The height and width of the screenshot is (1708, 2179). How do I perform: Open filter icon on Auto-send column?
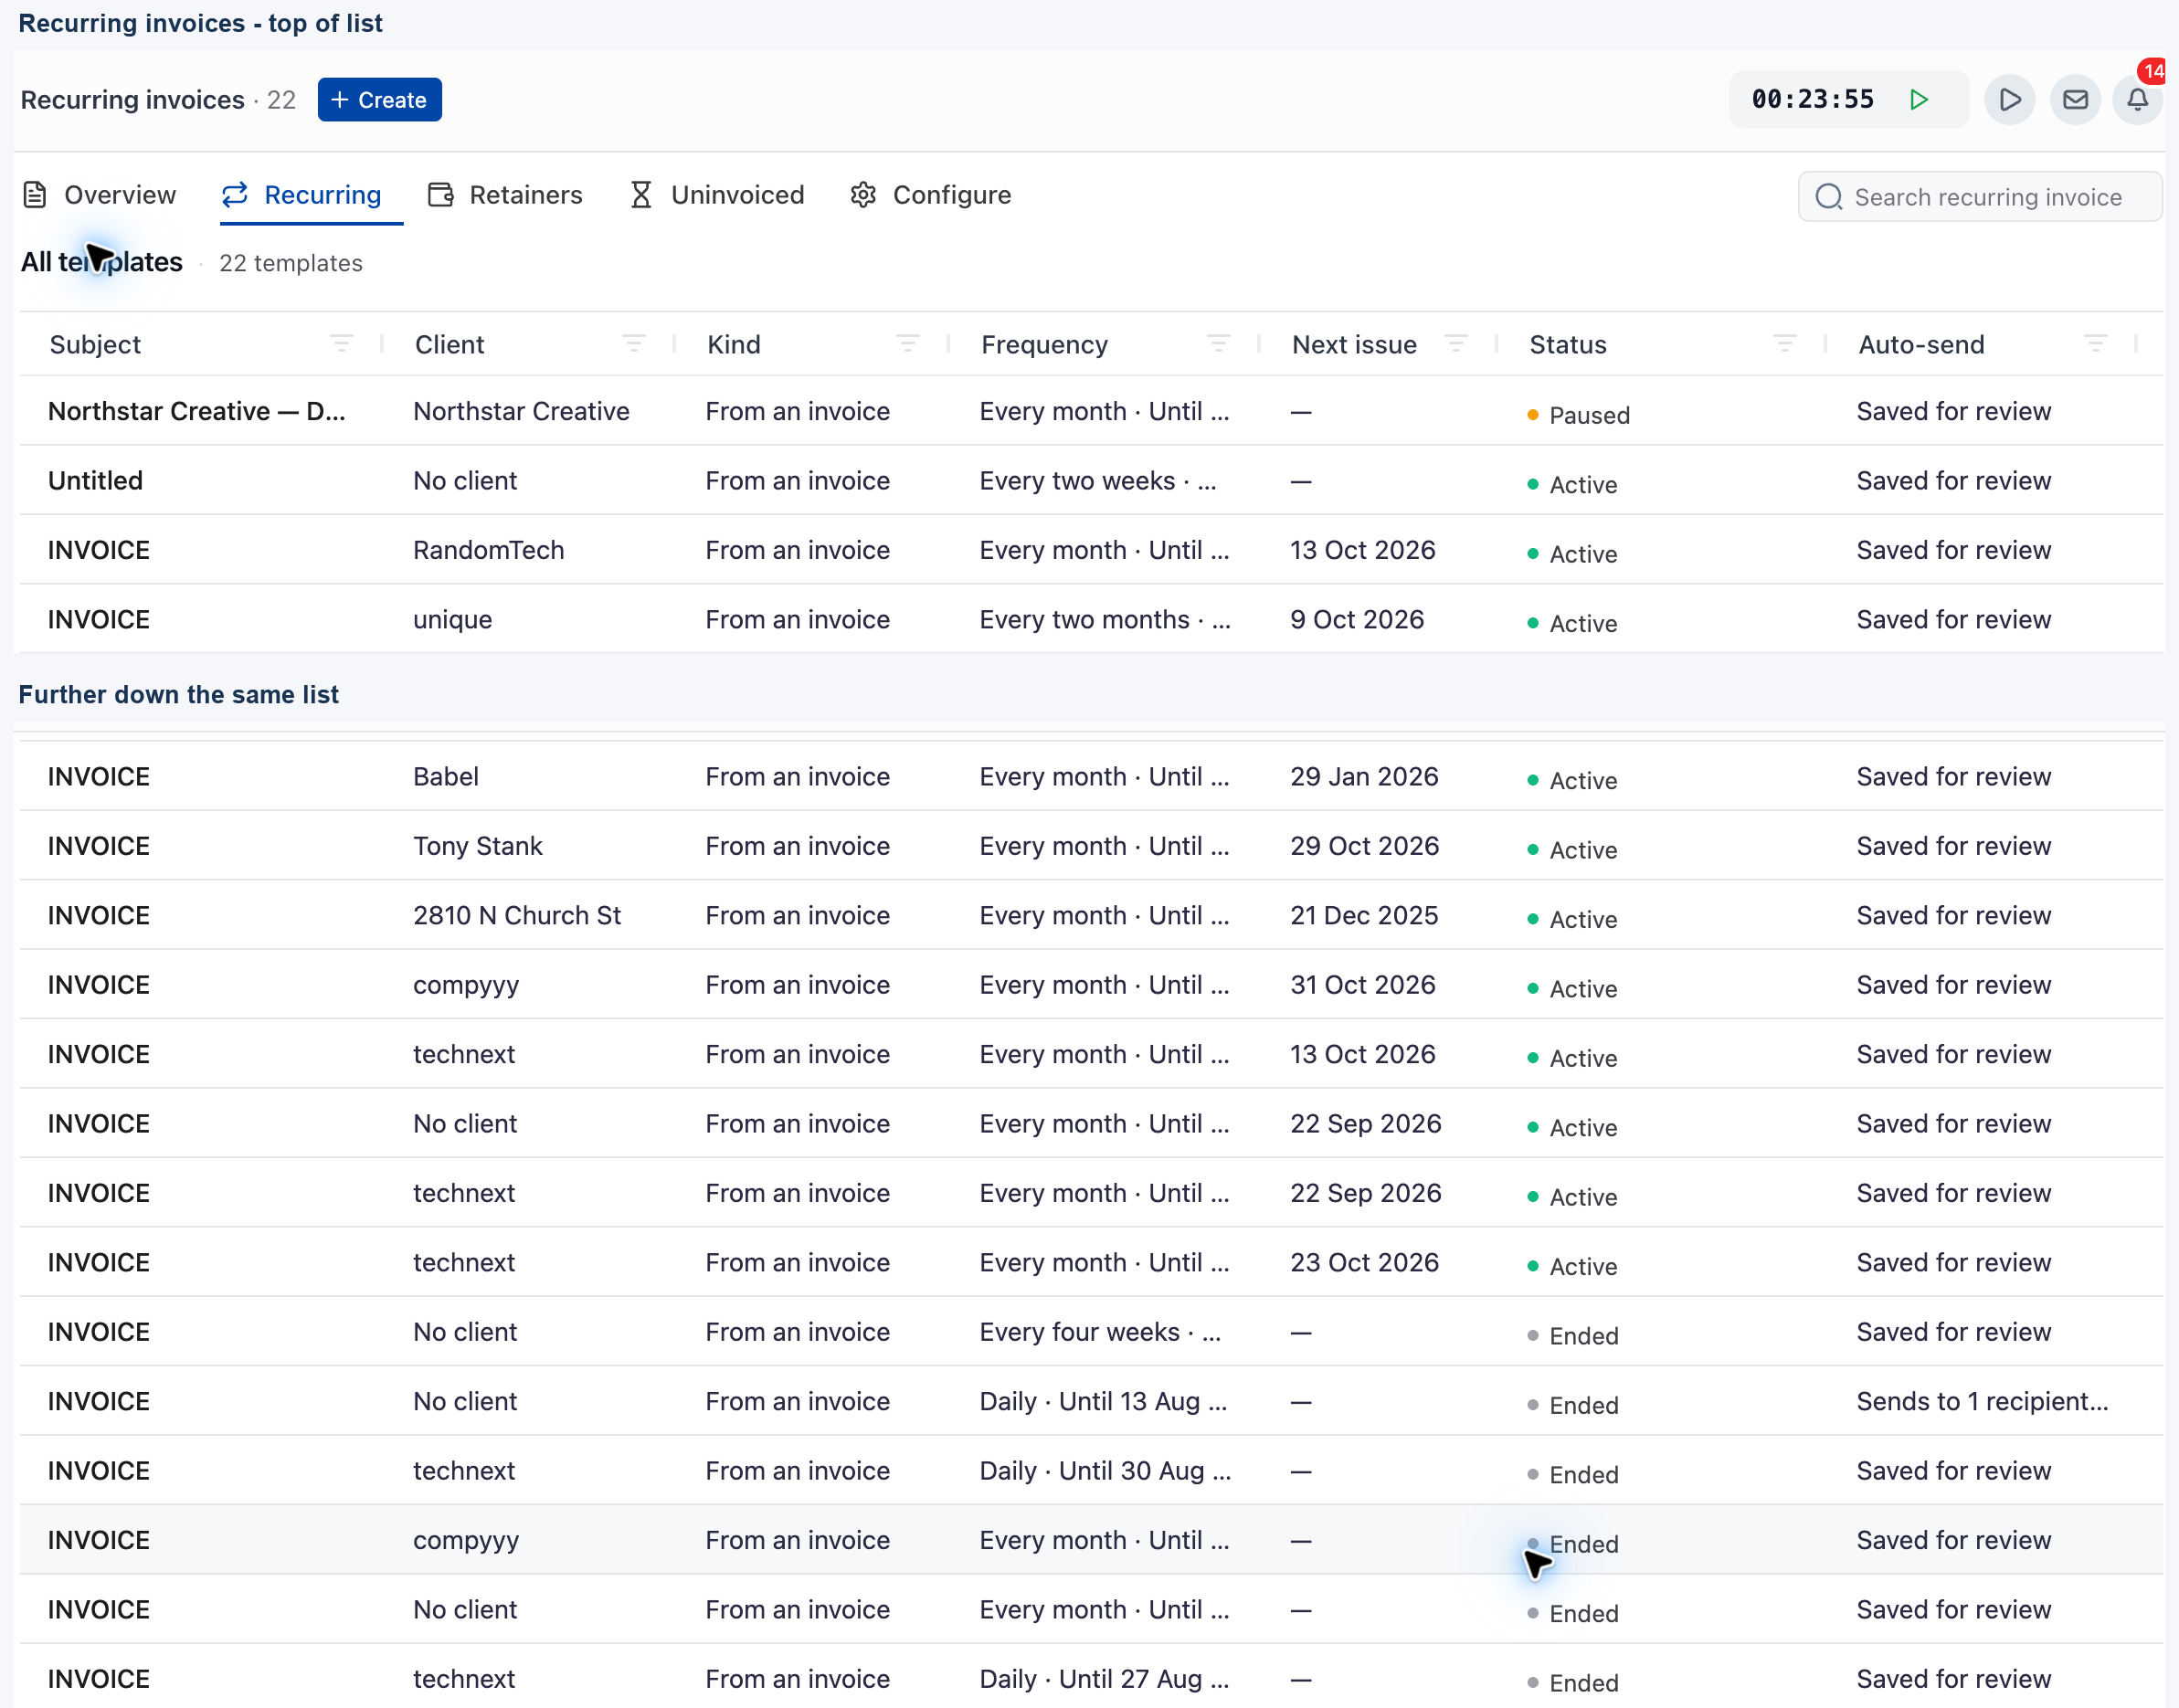(x=2096, y=344)
